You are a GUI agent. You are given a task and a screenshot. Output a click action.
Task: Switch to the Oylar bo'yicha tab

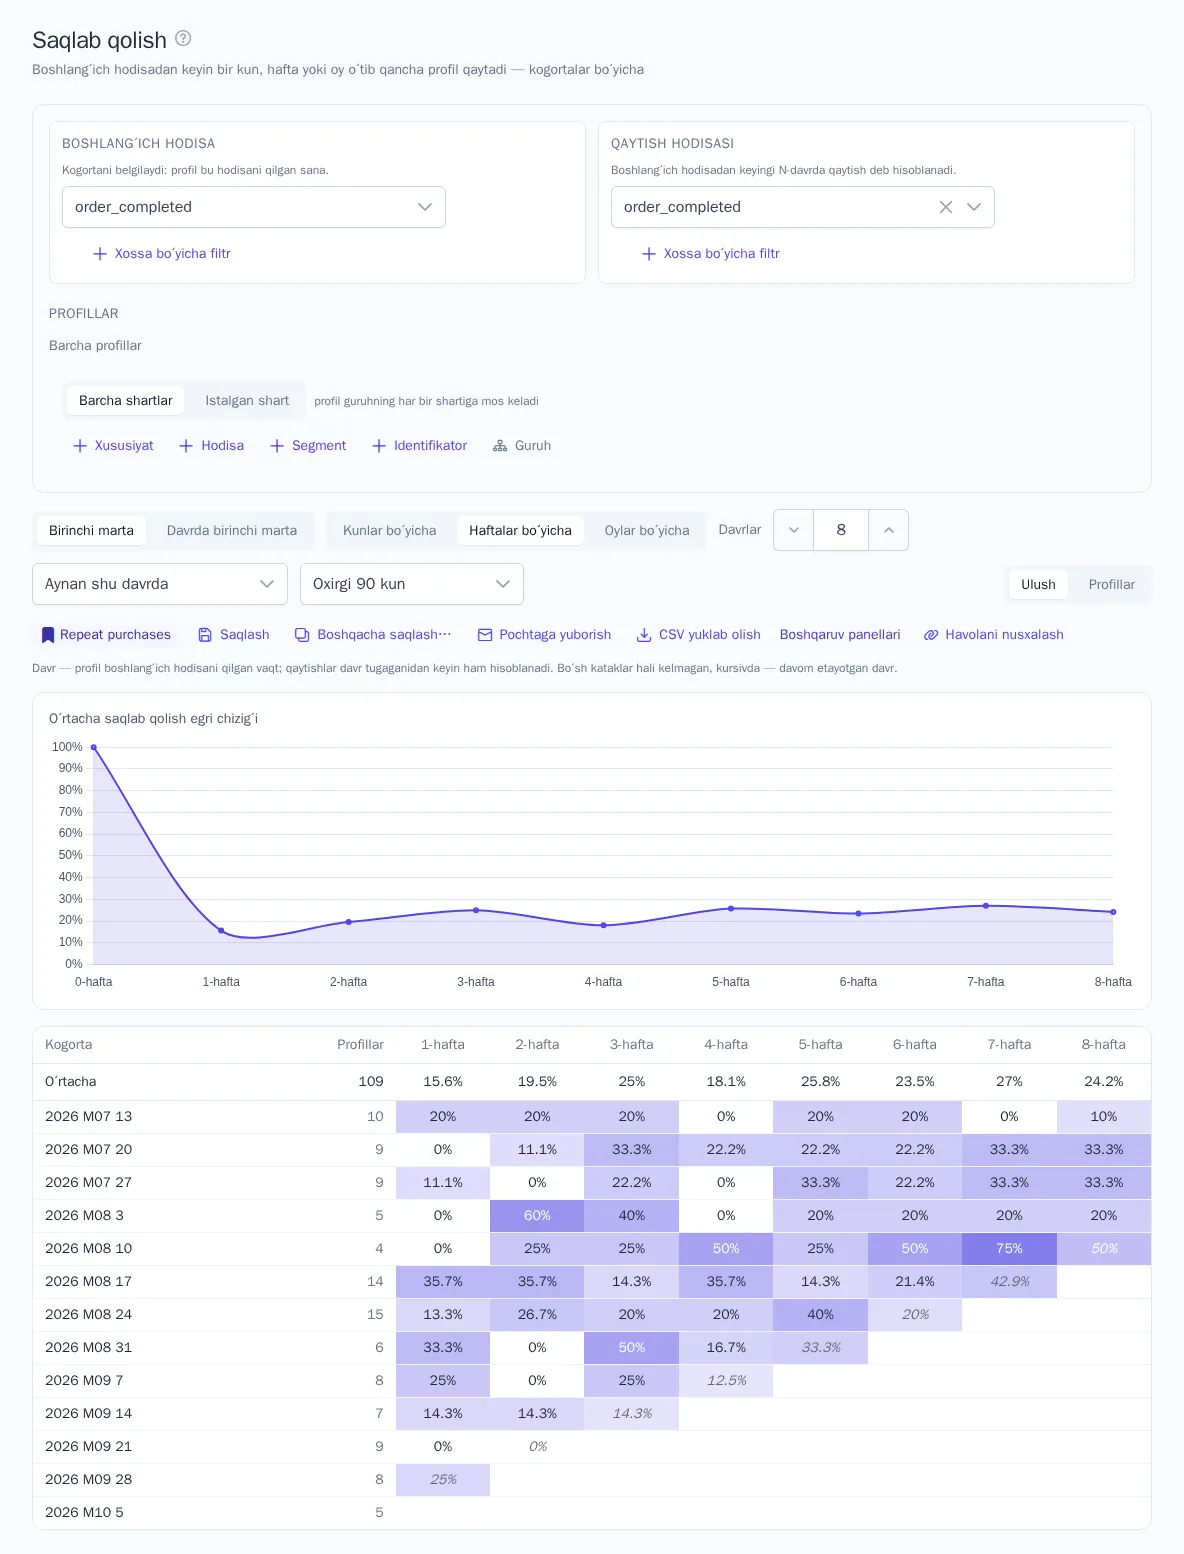(647, 531)
